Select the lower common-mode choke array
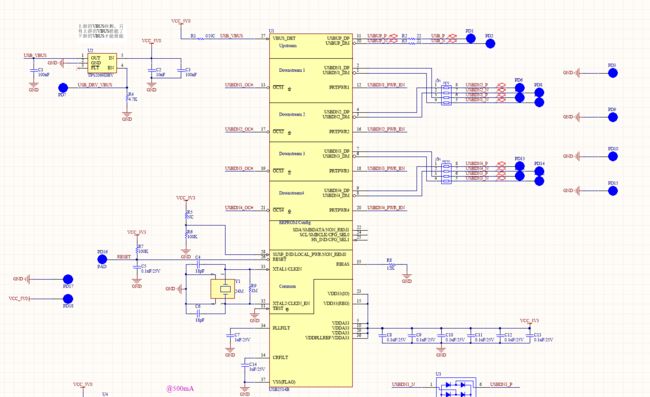 point(446,173)
